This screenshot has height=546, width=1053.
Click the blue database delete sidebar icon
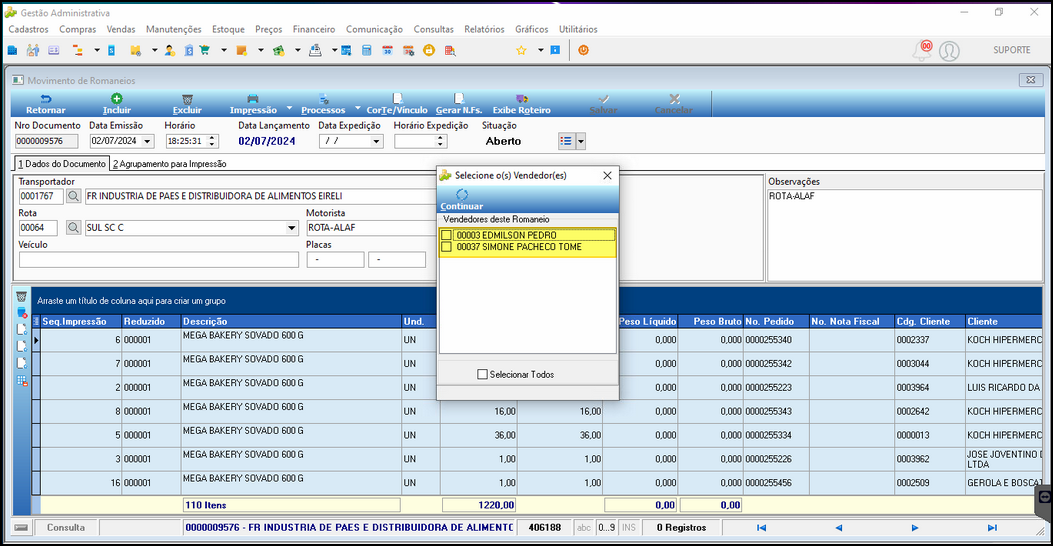22,313
